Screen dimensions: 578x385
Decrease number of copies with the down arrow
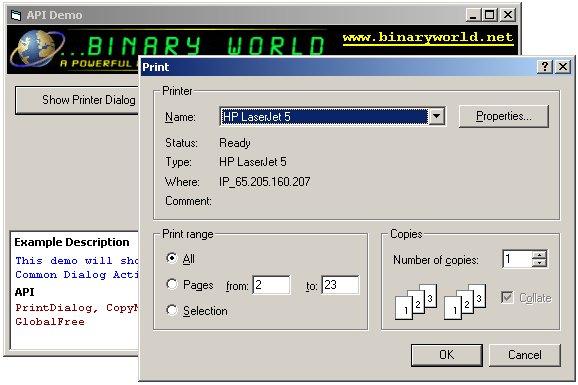tap(539, 263)
